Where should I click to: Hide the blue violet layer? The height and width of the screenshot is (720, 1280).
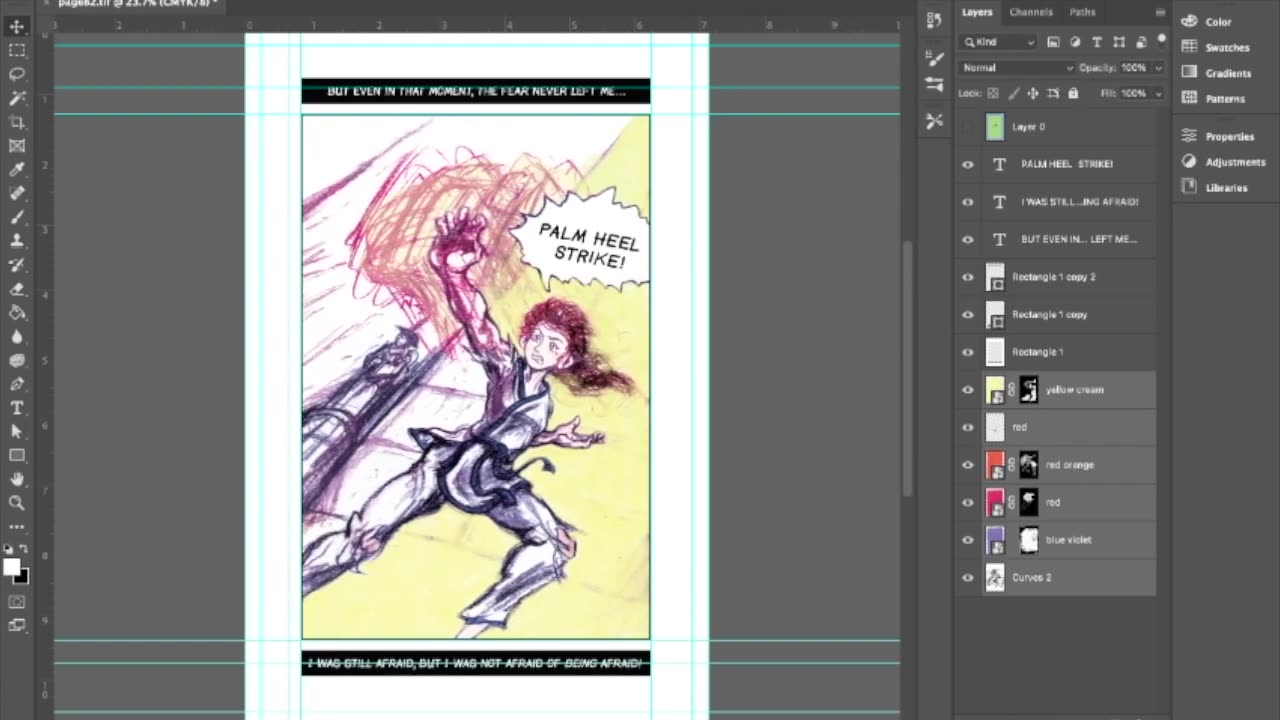[x=967, y=540]
